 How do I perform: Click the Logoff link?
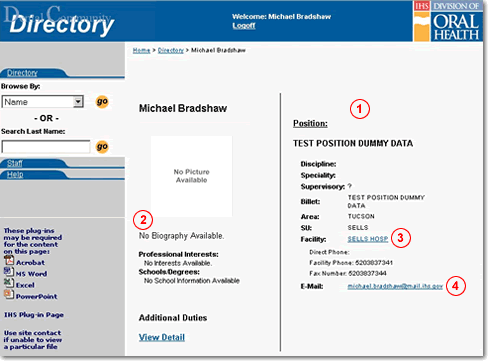tap(244, 26)
